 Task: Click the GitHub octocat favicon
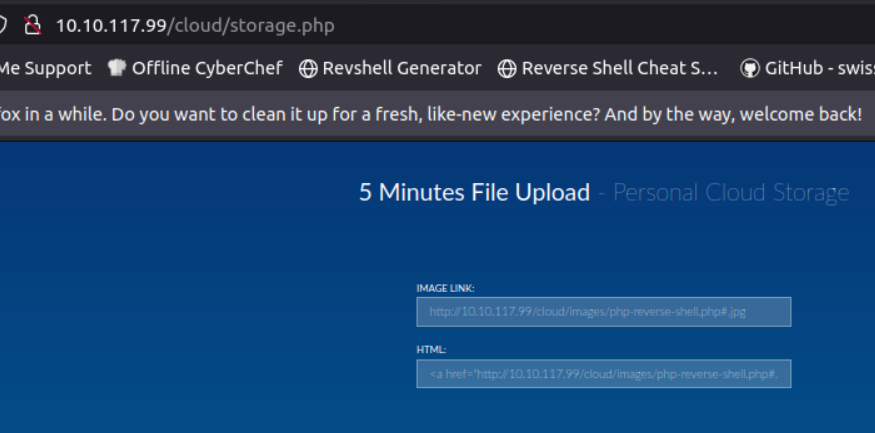click(x=750, y=68)
